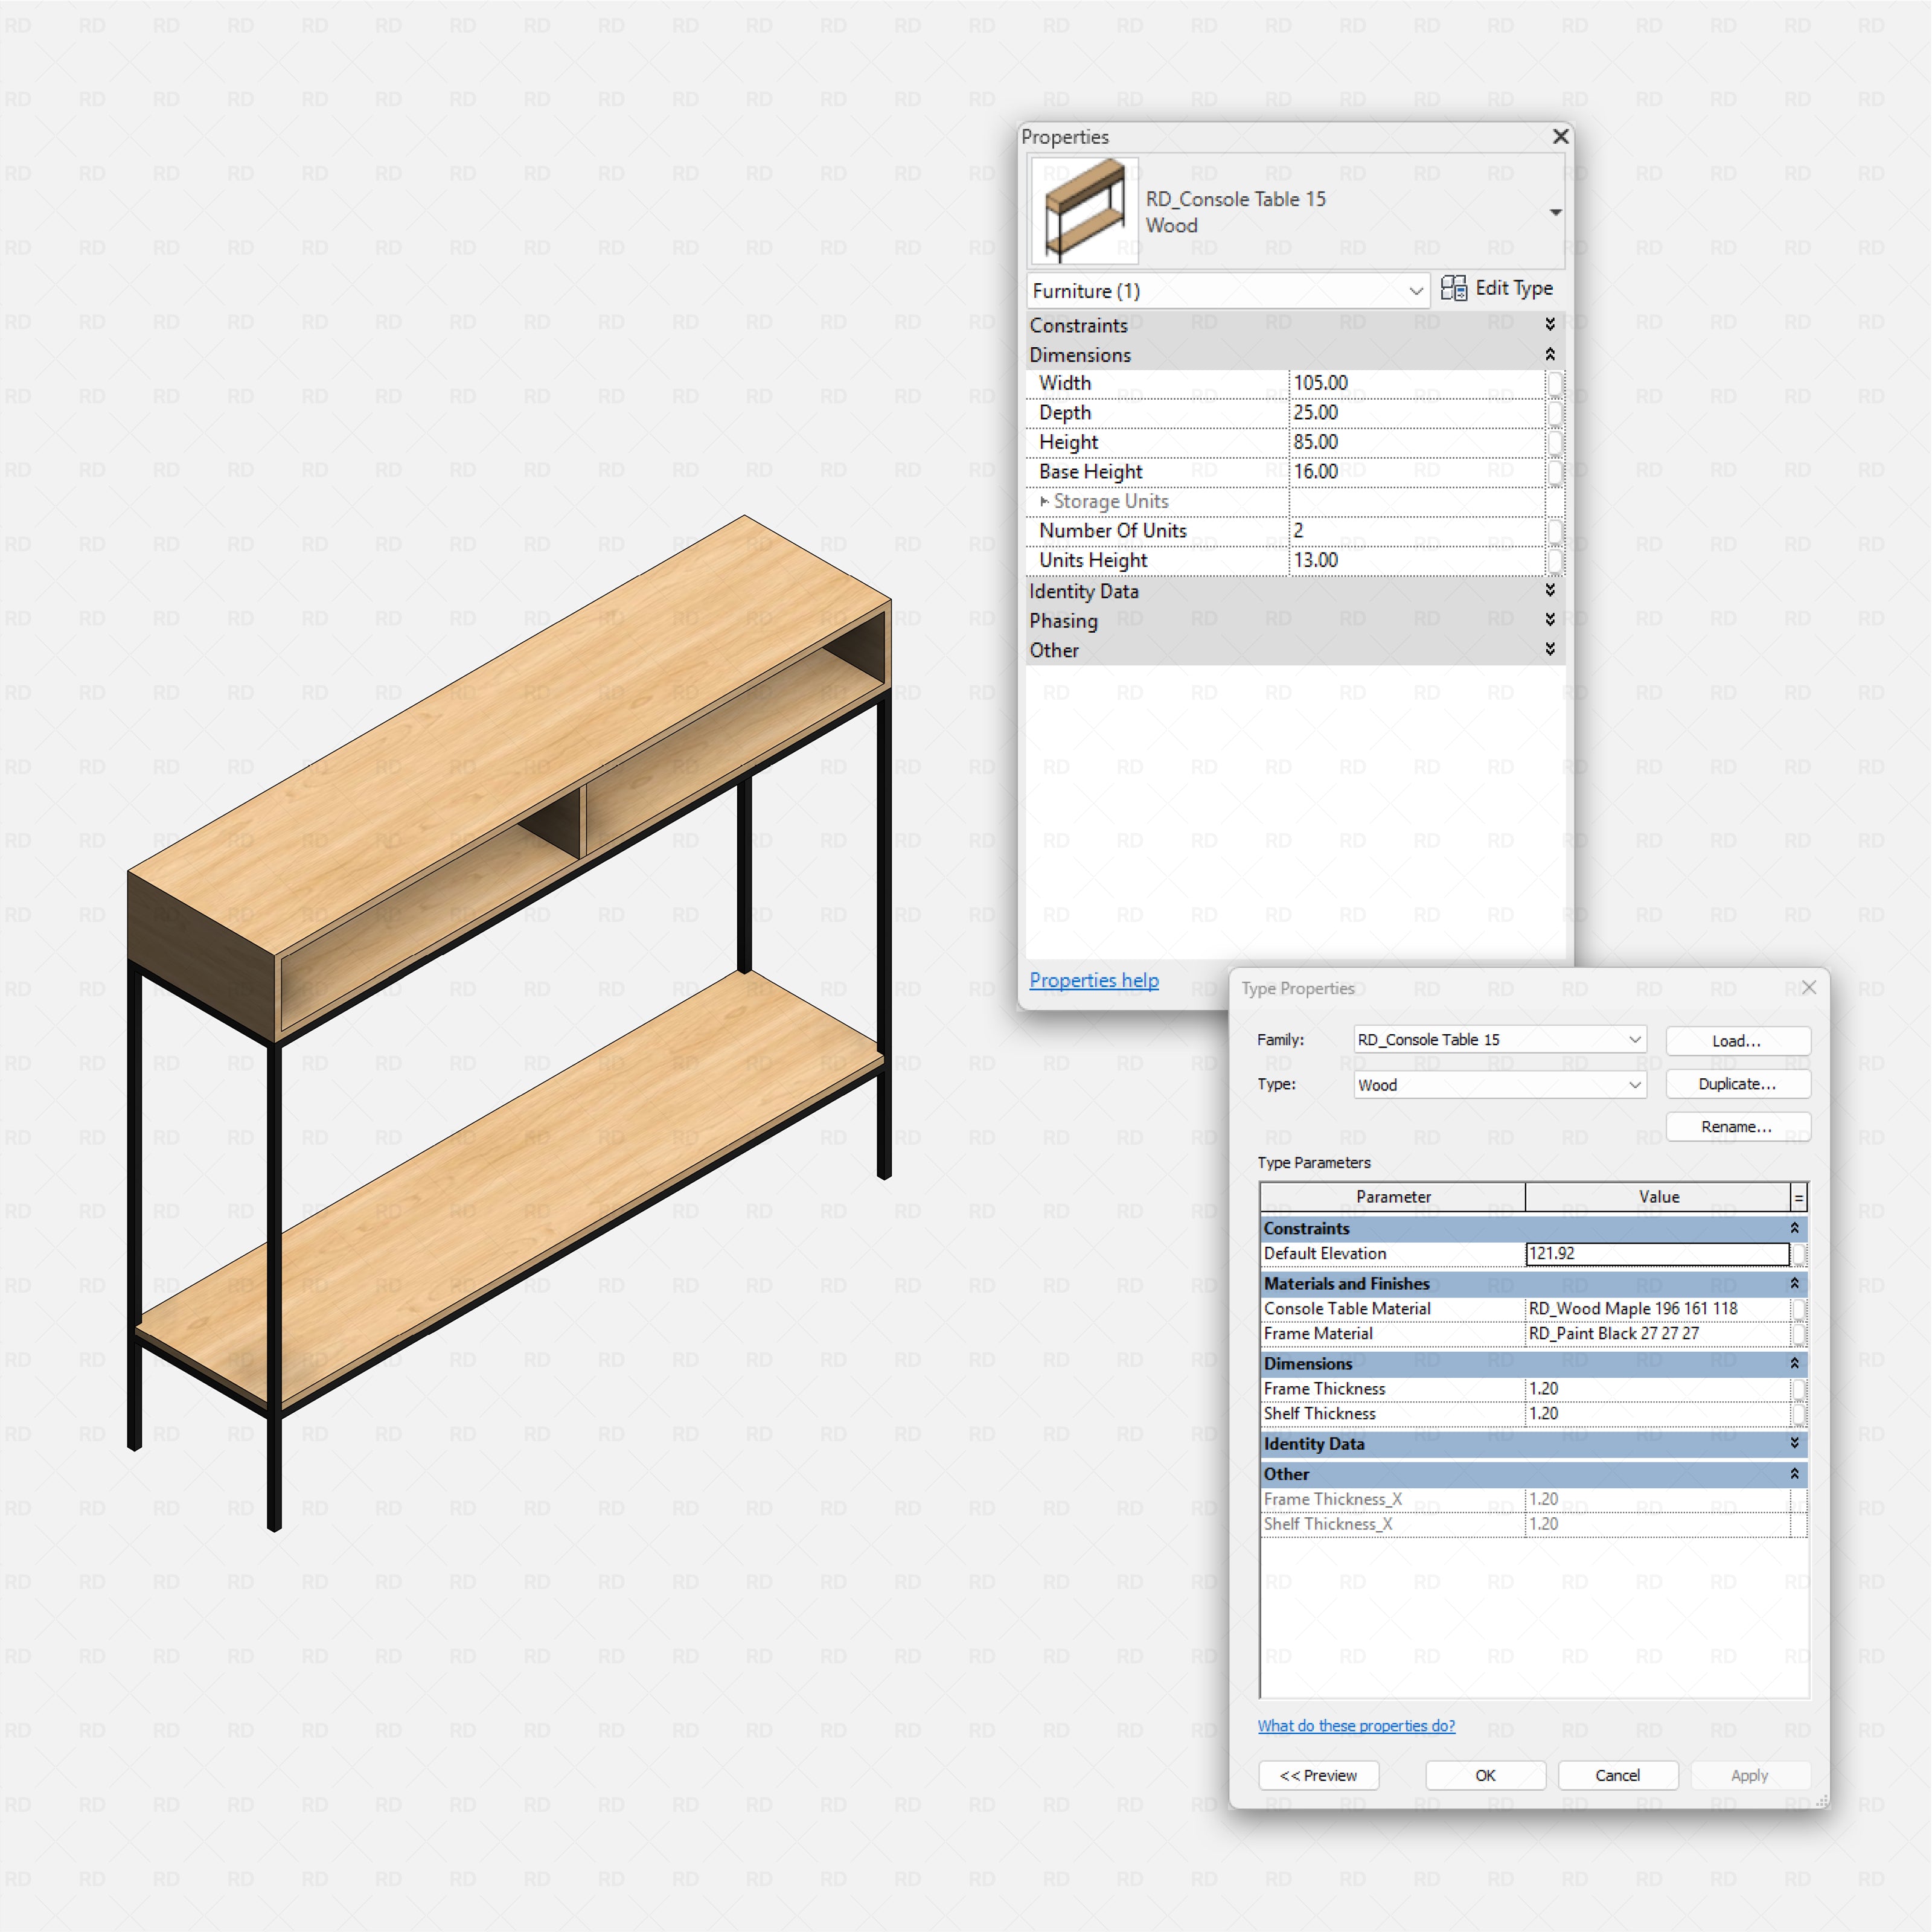
Task: Click the Load button in Type Properties
Action: [x=1737, y=1040]
